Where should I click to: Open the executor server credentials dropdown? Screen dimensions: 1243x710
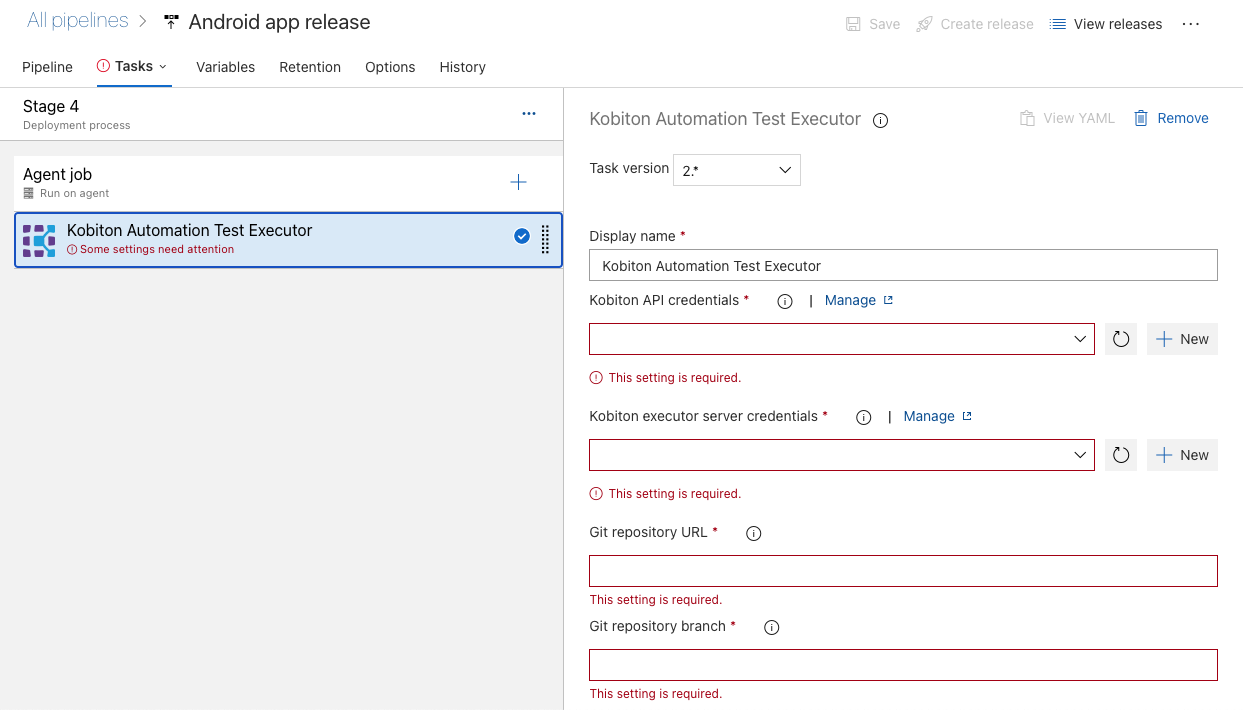tap(842, 455)
